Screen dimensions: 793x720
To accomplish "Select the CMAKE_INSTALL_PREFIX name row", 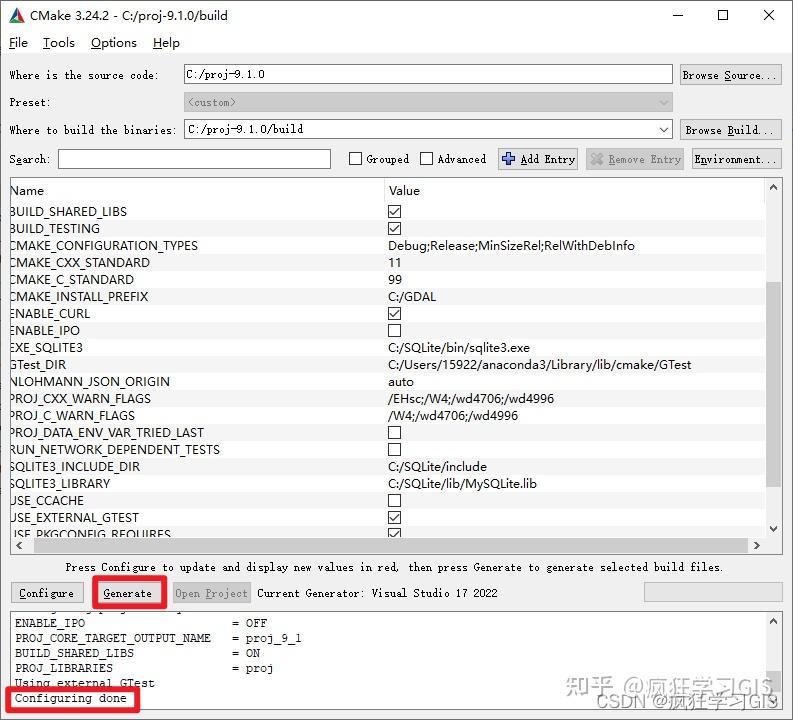I will tap(79, 297).
